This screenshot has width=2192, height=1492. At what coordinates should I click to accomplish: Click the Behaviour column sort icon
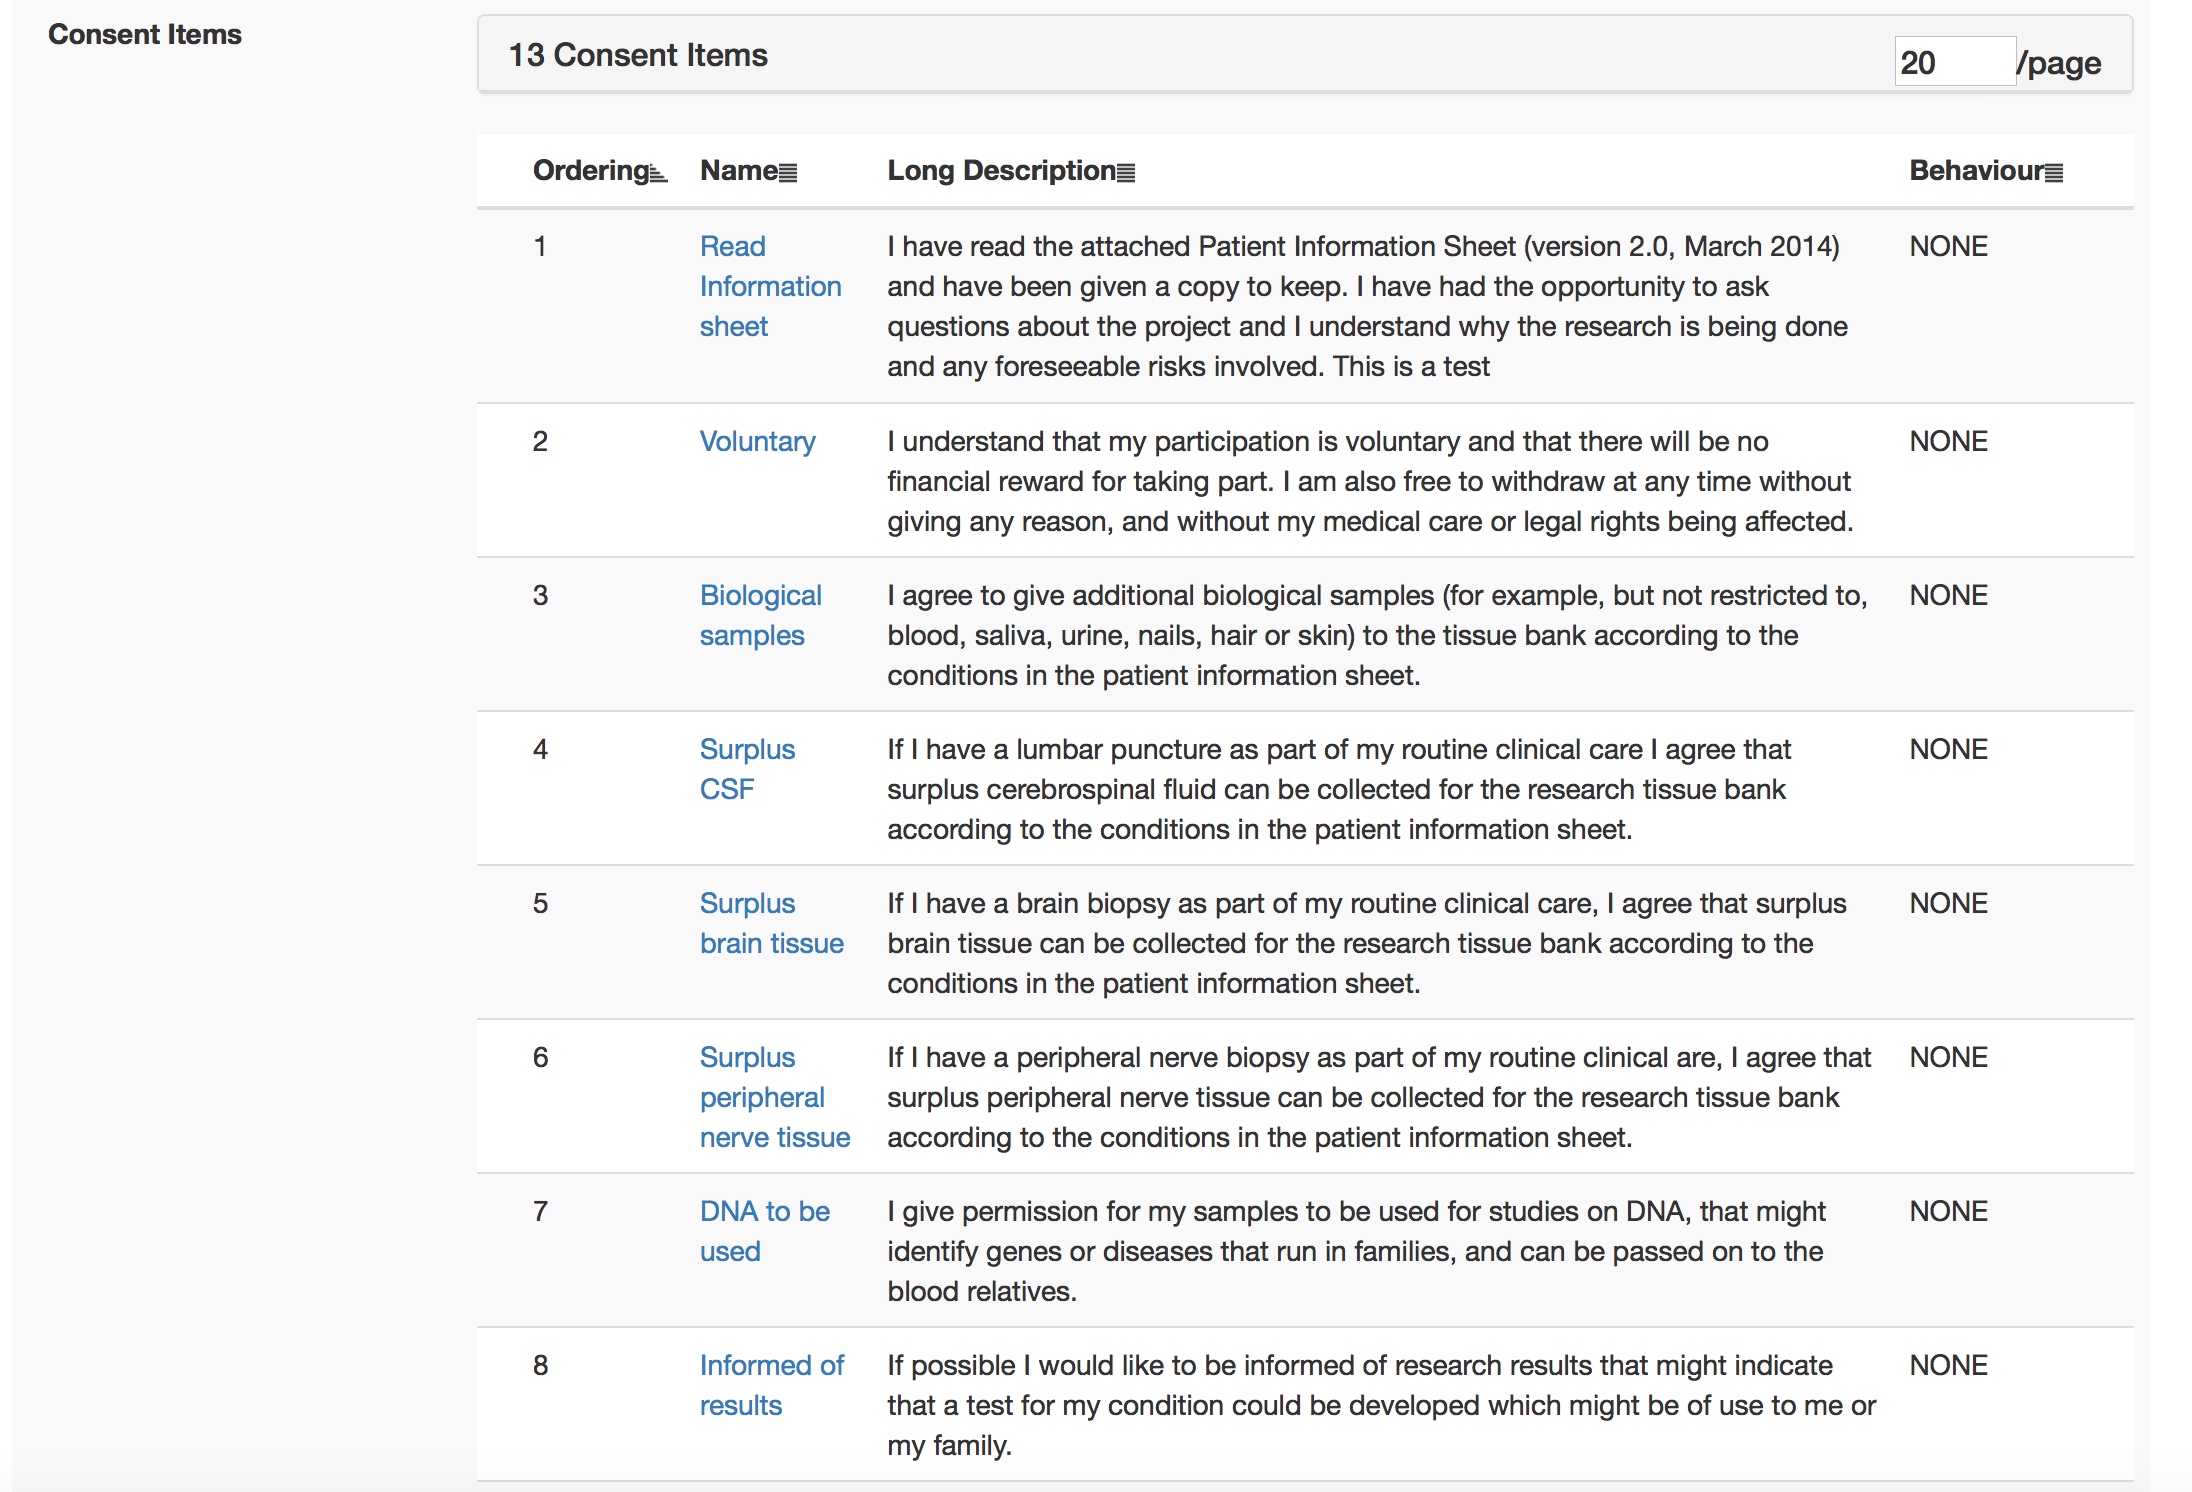coord(2054,173)
